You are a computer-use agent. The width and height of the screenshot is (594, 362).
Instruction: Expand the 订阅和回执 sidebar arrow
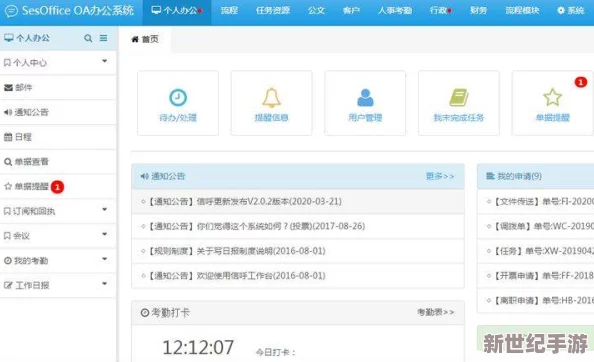(105, 209)
